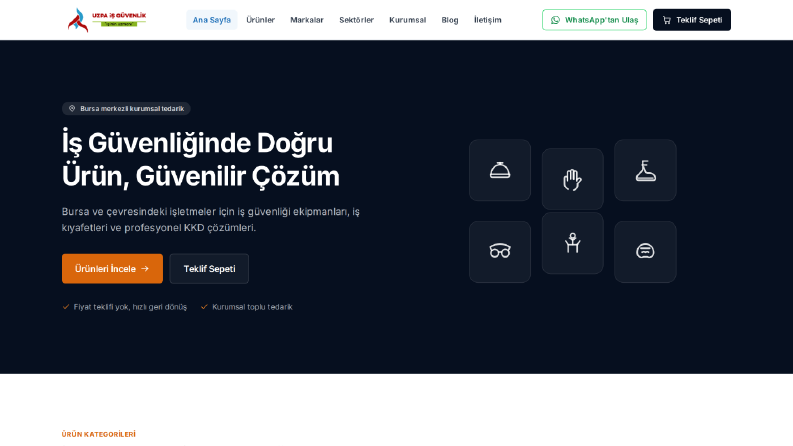Select the safety glasses tile
The height and width of the screenshot is (446, 793).
(x=500, y=251)
